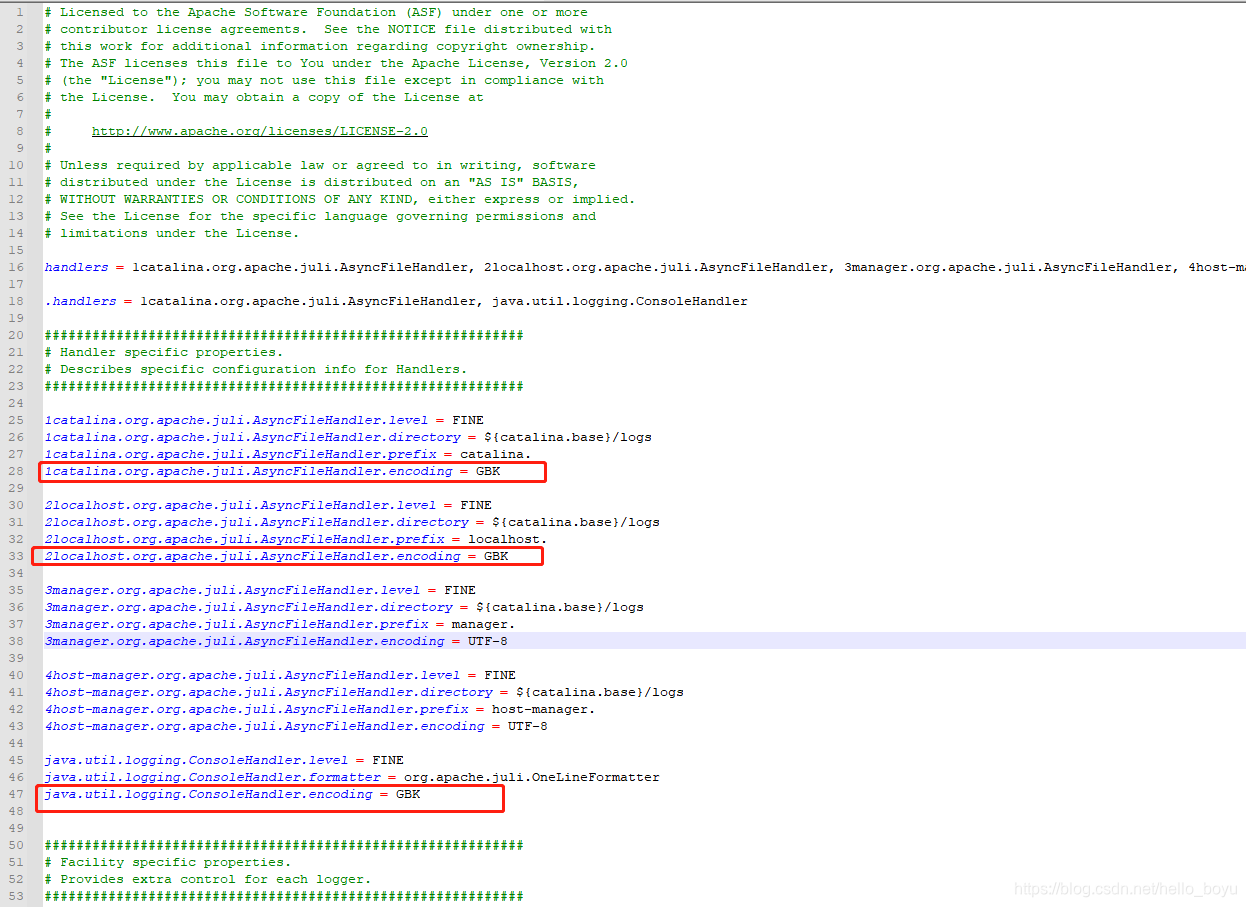Click the '# Licensed to the Apache Software Foundation' comment
Viewport: 1246px width, 907px height.
[x=316, y=12]
